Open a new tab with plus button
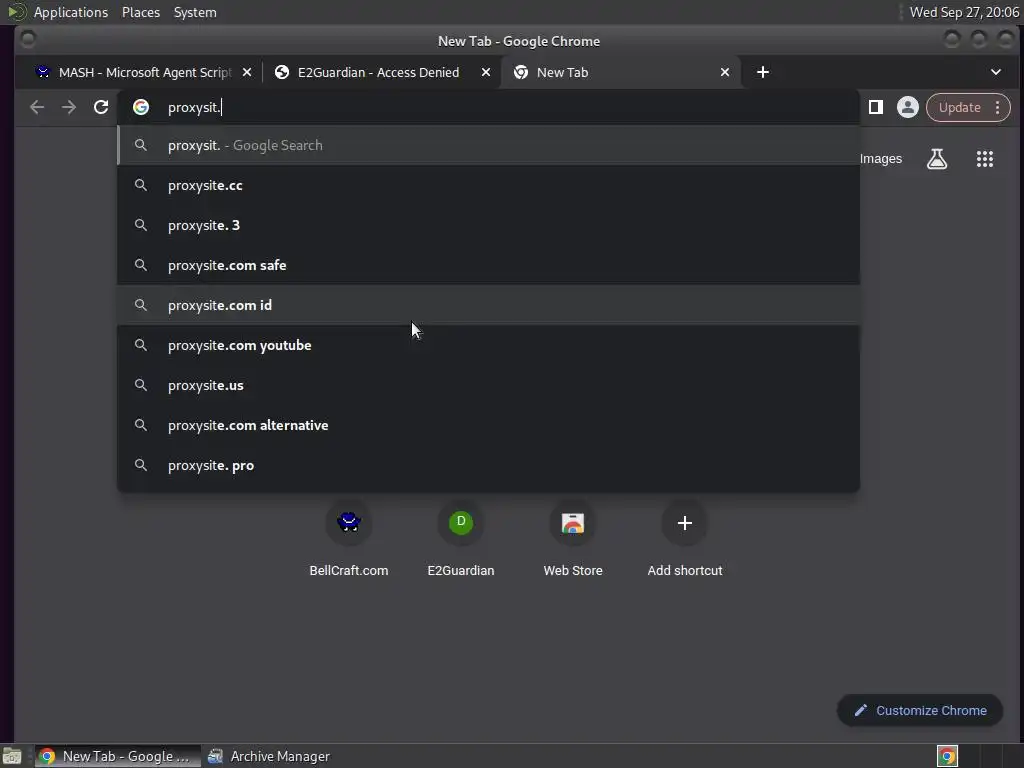Screen dimensions: 1024x768 [763, 72]
